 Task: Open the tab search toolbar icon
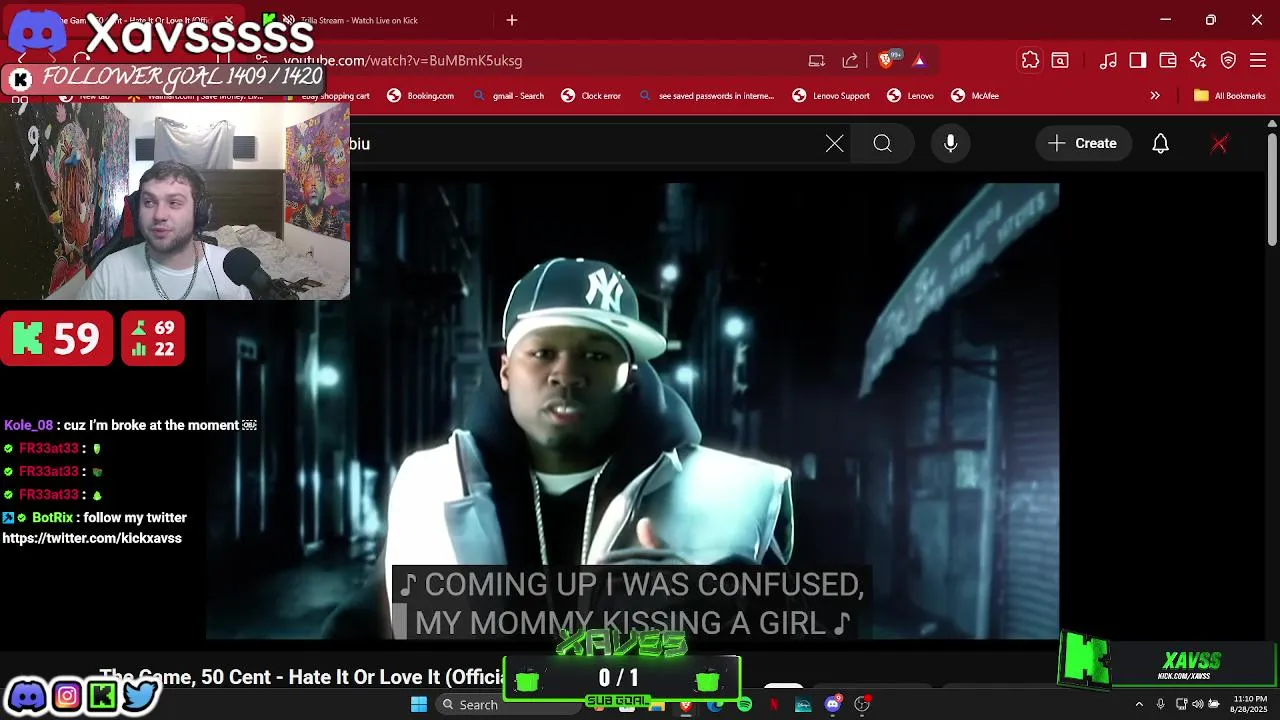click(x=1060, y=60)
